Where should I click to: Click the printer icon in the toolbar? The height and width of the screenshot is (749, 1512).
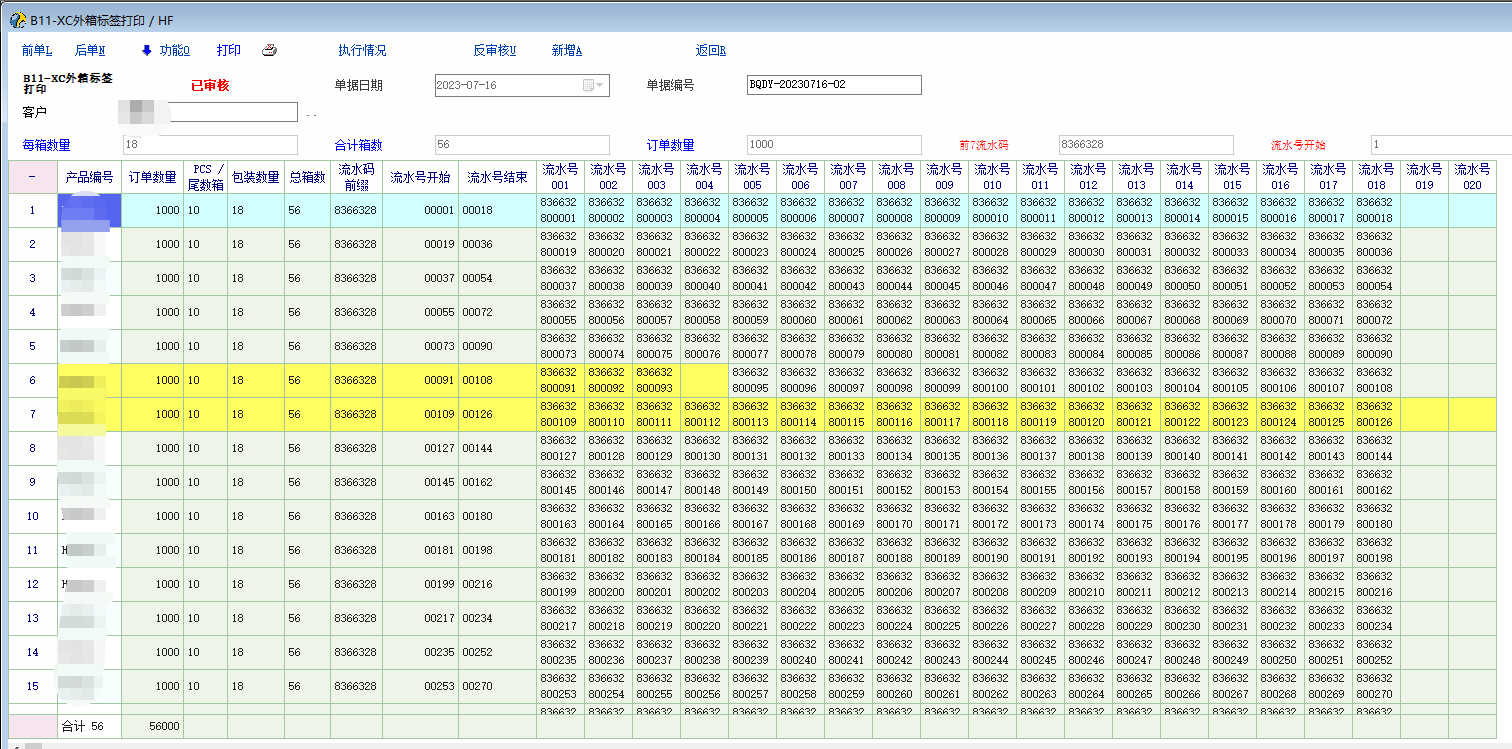269,51
